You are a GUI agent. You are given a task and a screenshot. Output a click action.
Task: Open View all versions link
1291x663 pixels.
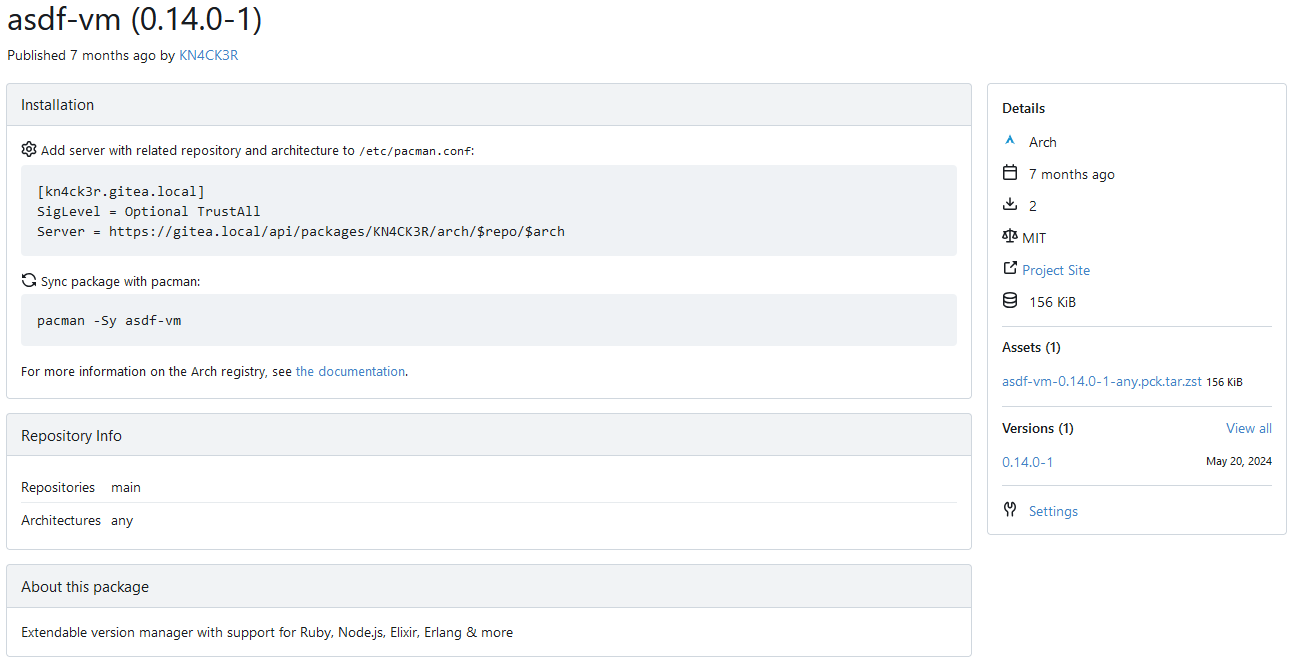(1249, 428)
